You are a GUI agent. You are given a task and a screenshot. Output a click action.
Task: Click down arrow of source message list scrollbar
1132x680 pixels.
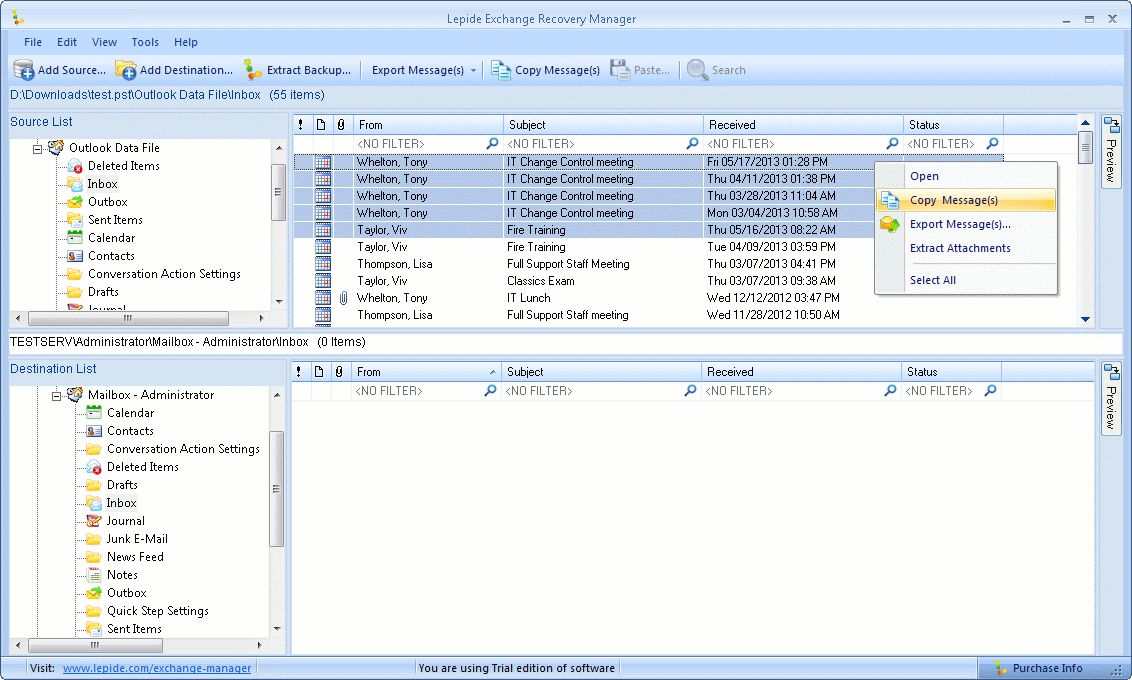1085,319
